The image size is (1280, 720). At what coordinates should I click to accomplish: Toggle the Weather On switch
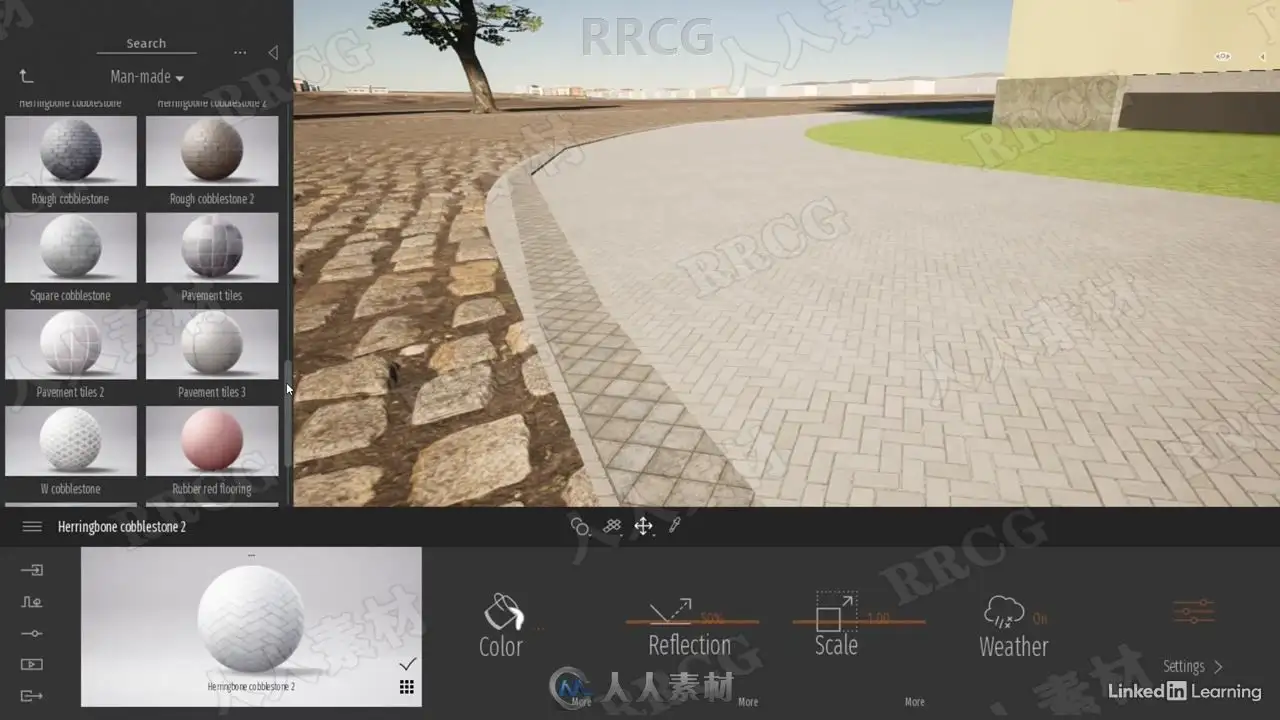click(x=1040, y=618)
